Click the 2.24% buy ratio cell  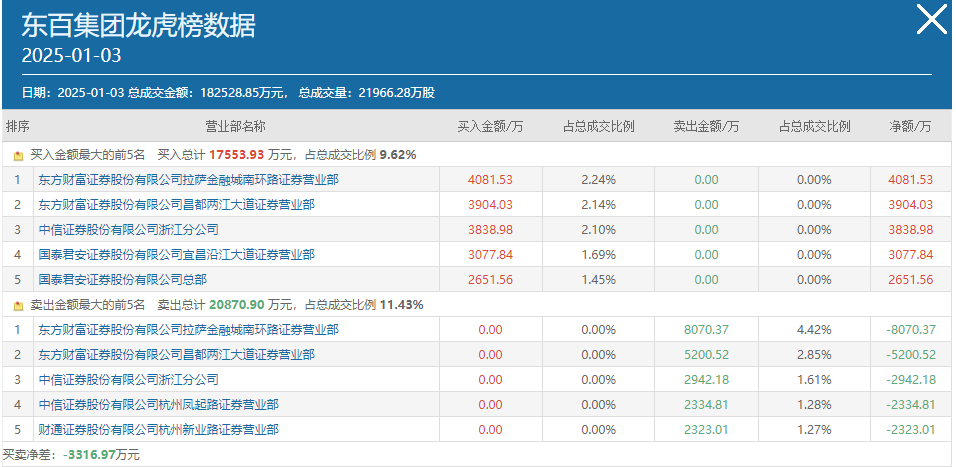[x=598, y=180]
